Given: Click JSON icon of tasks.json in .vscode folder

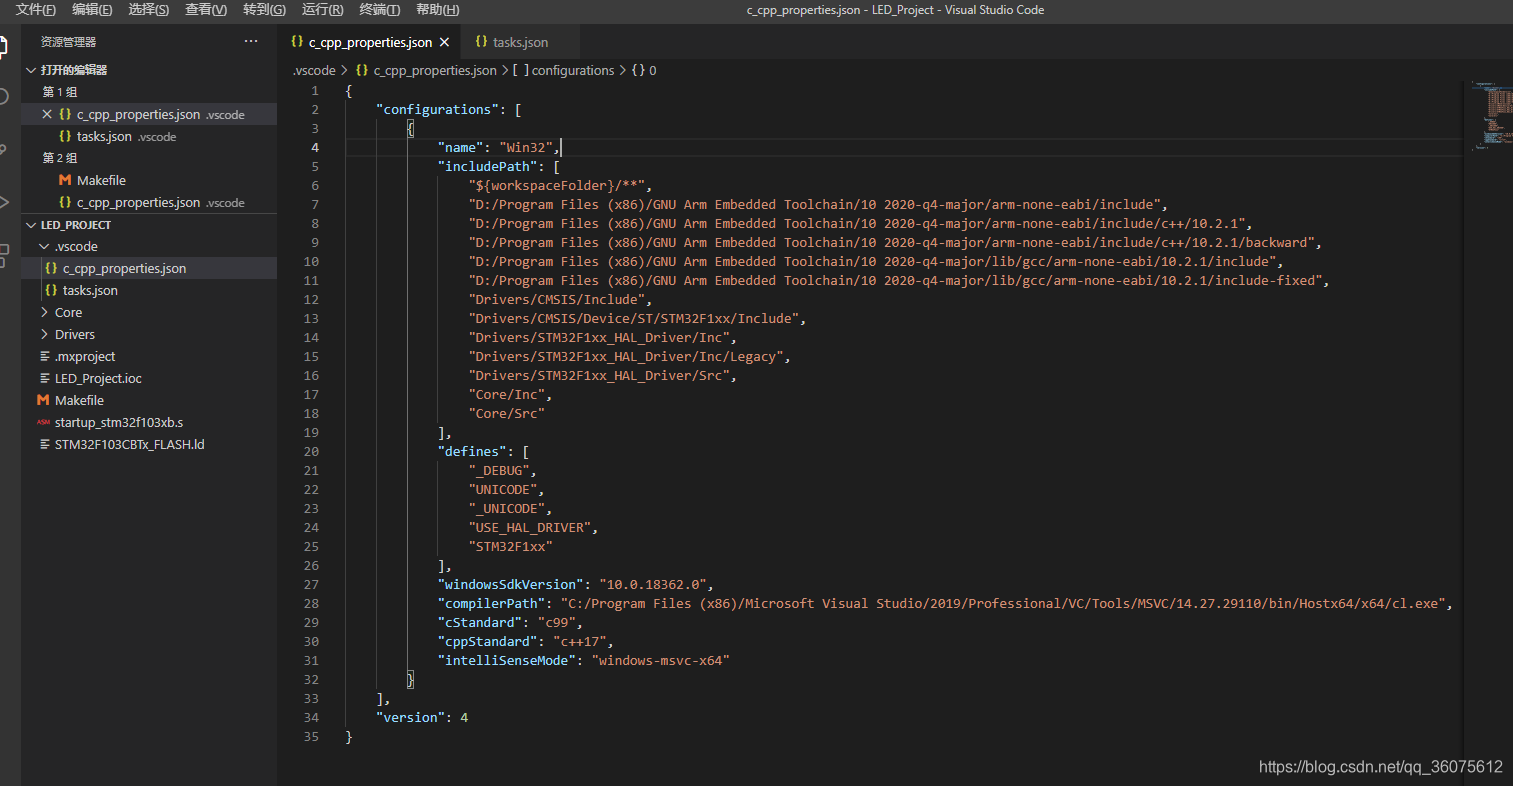Looking at the screenshot, I should (x=51, y=290).
